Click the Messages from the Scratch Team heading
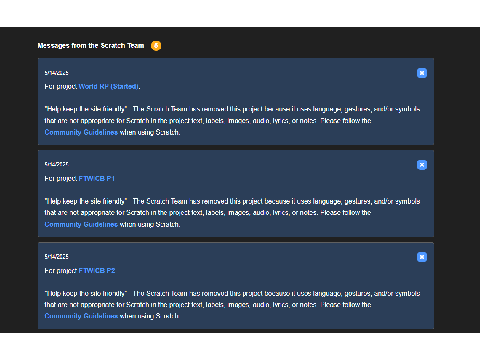This screenshot has width=480, height=360. (x=91, y=46)
